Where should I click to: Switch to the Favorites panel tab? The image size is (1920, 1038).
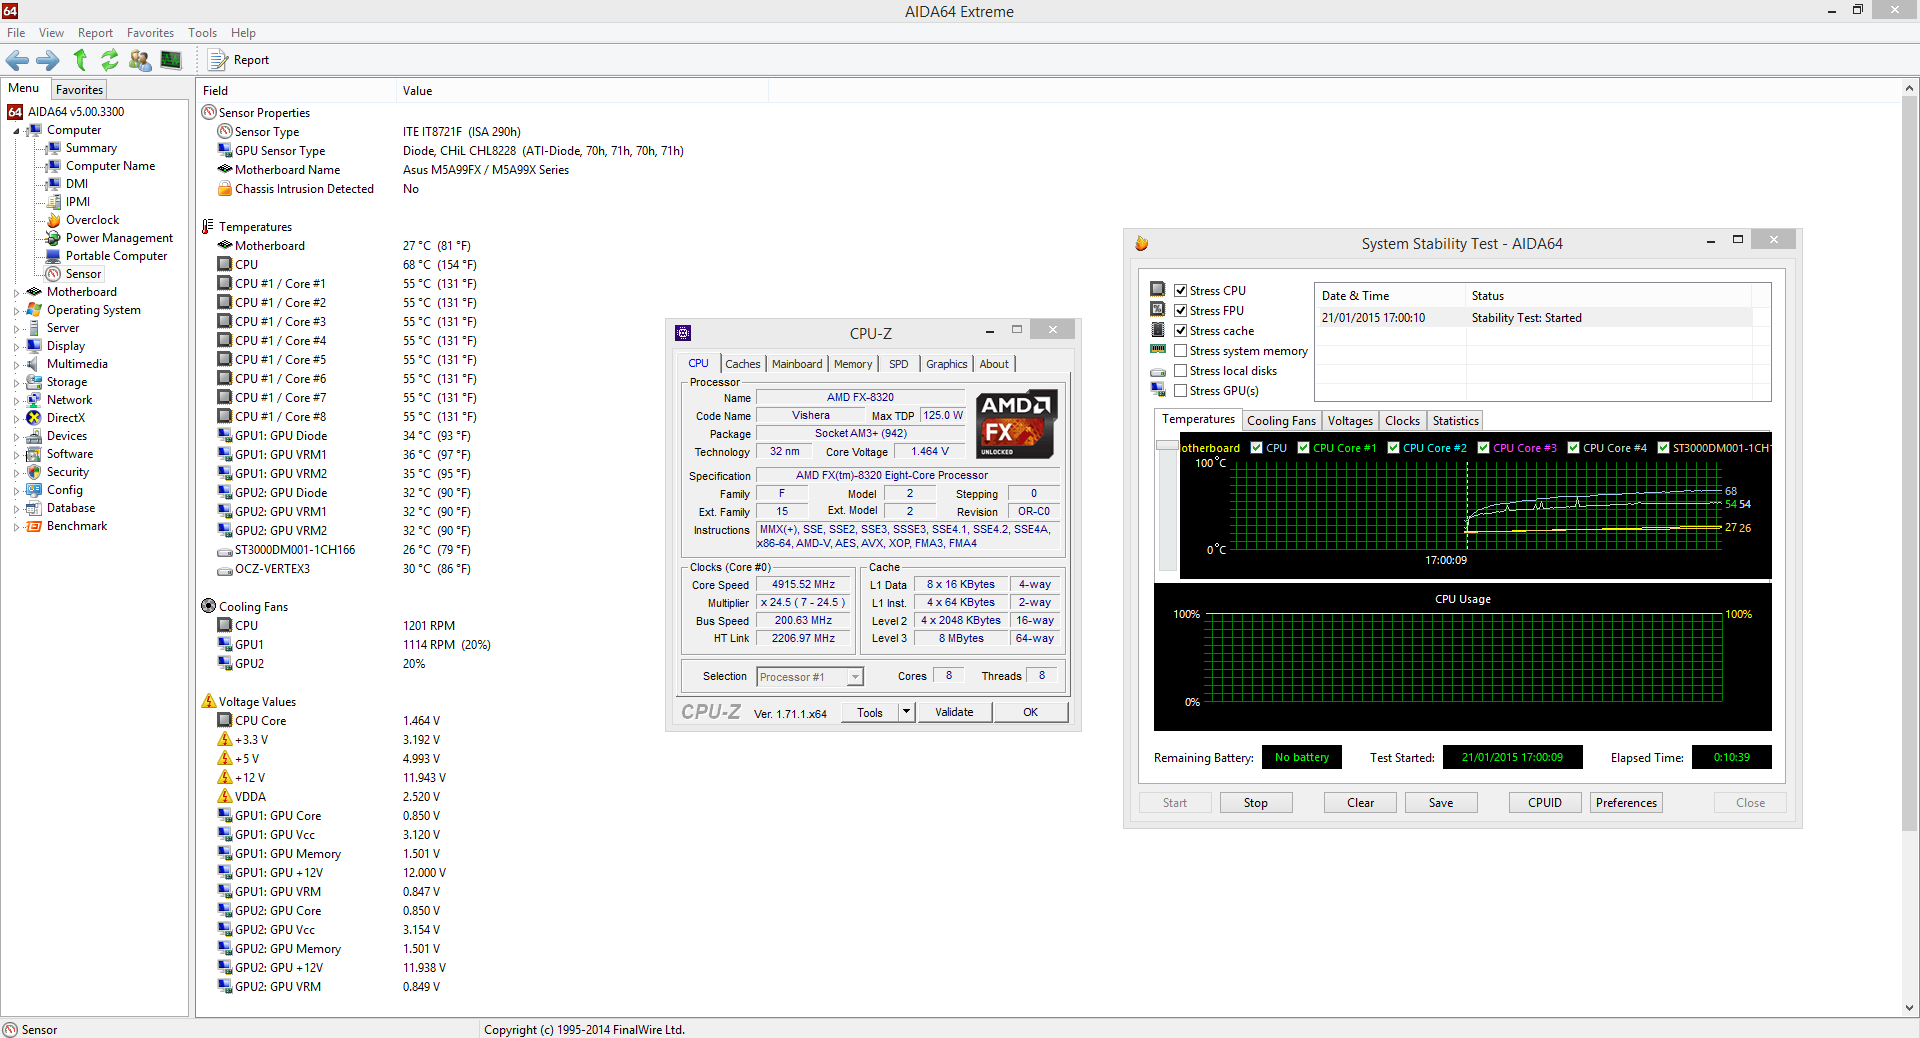pos(79,90)
